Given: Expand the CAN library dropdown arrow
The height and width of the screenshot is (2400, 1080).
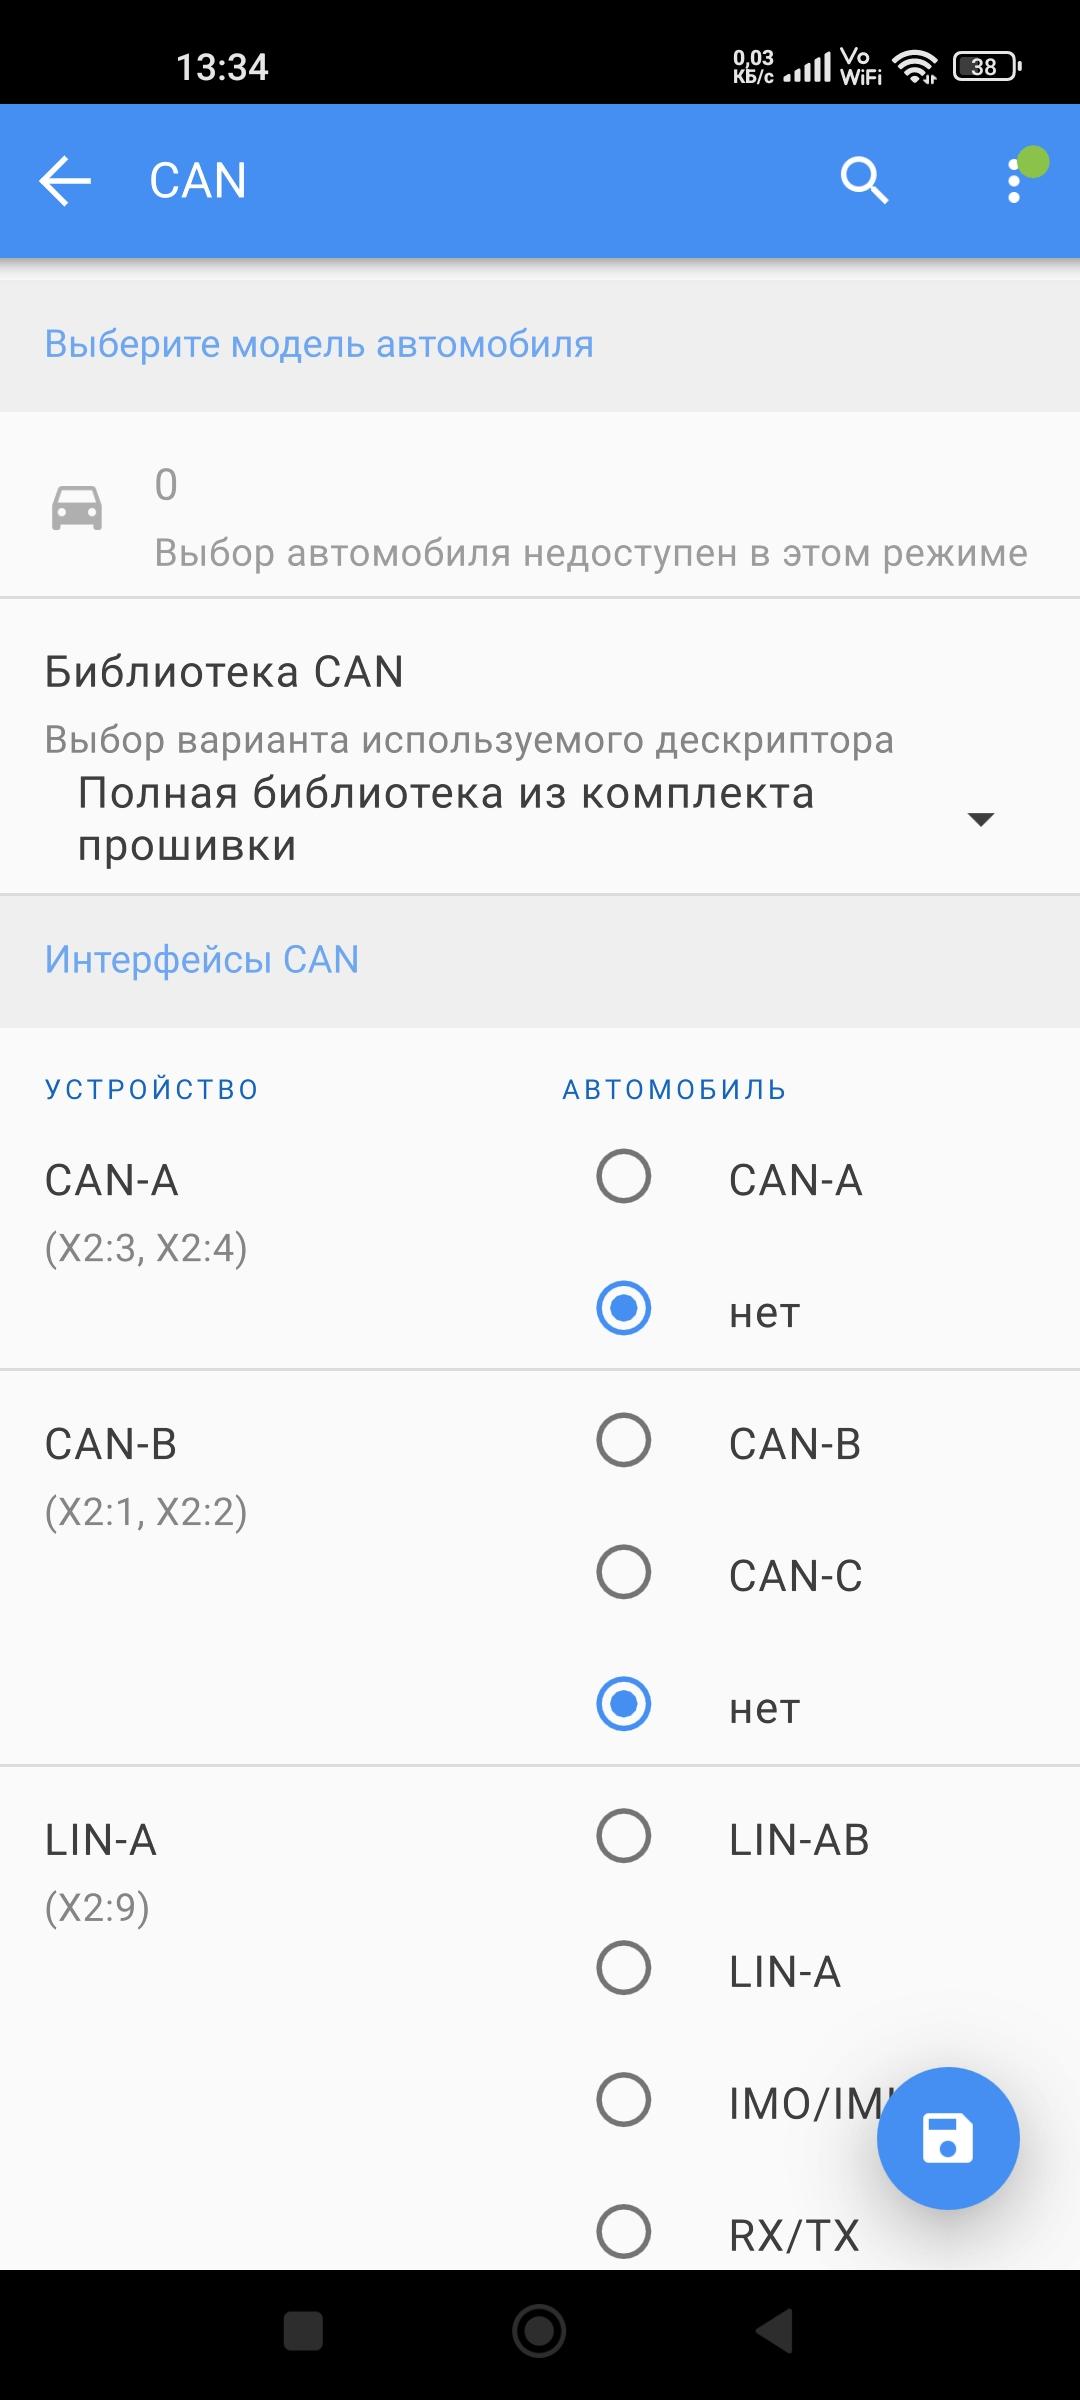Looking at the screenshot, I should [981, 819].
